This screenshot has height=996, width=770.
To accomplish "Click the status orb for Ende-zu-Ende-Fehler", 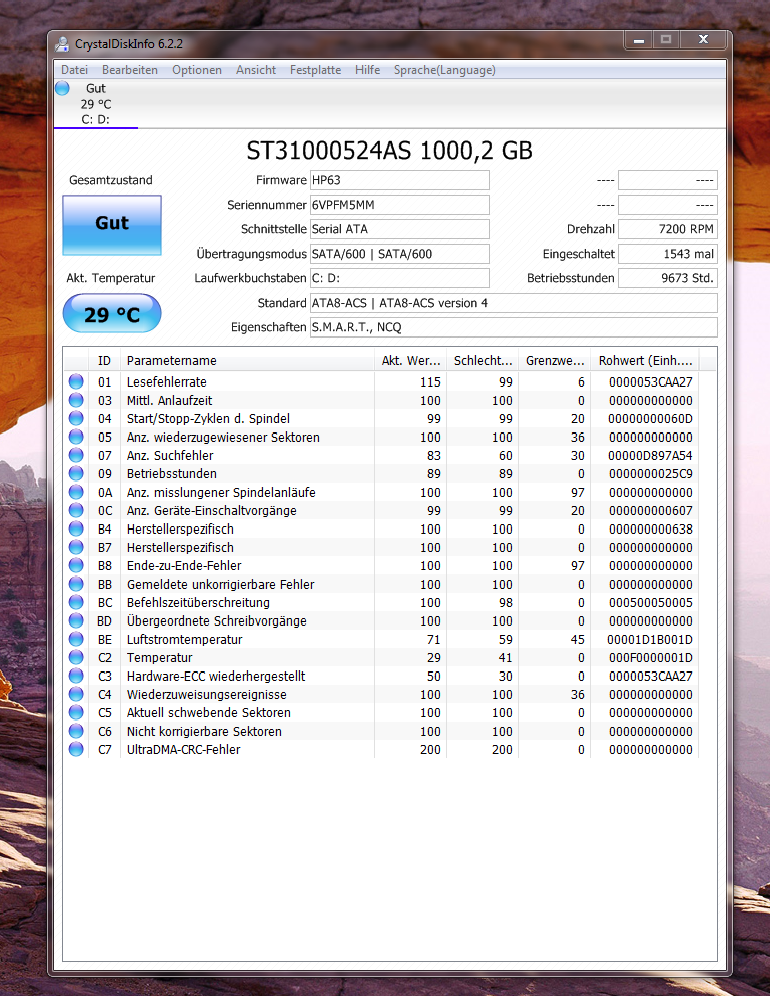I will (x=76, y=565).
